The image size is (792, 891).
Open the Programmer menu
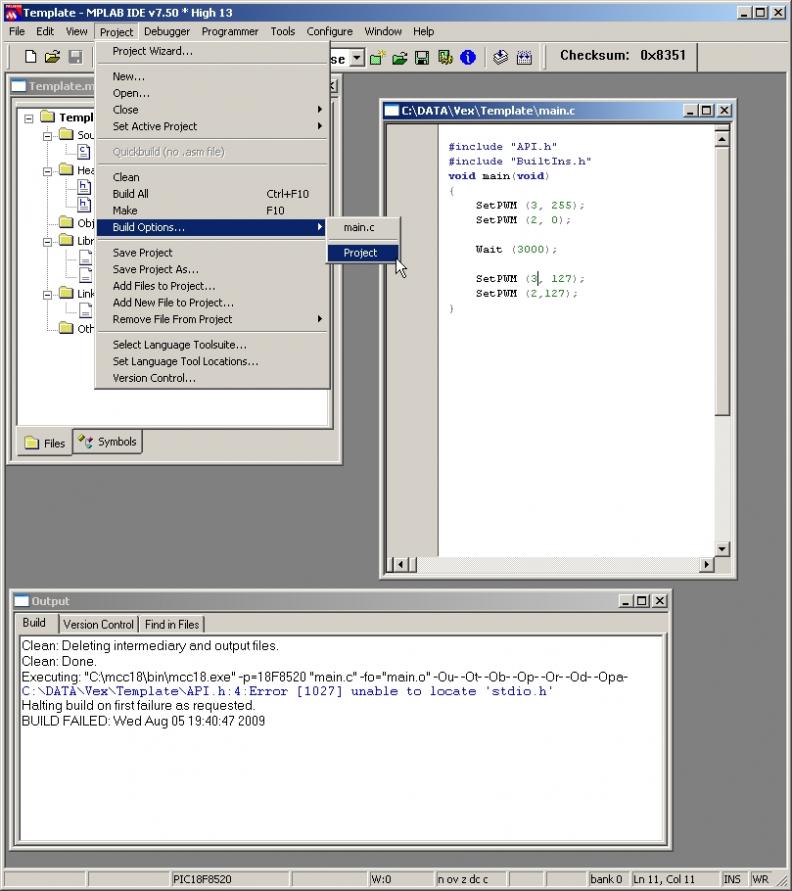pyautogui.click(x=230, y=31)
